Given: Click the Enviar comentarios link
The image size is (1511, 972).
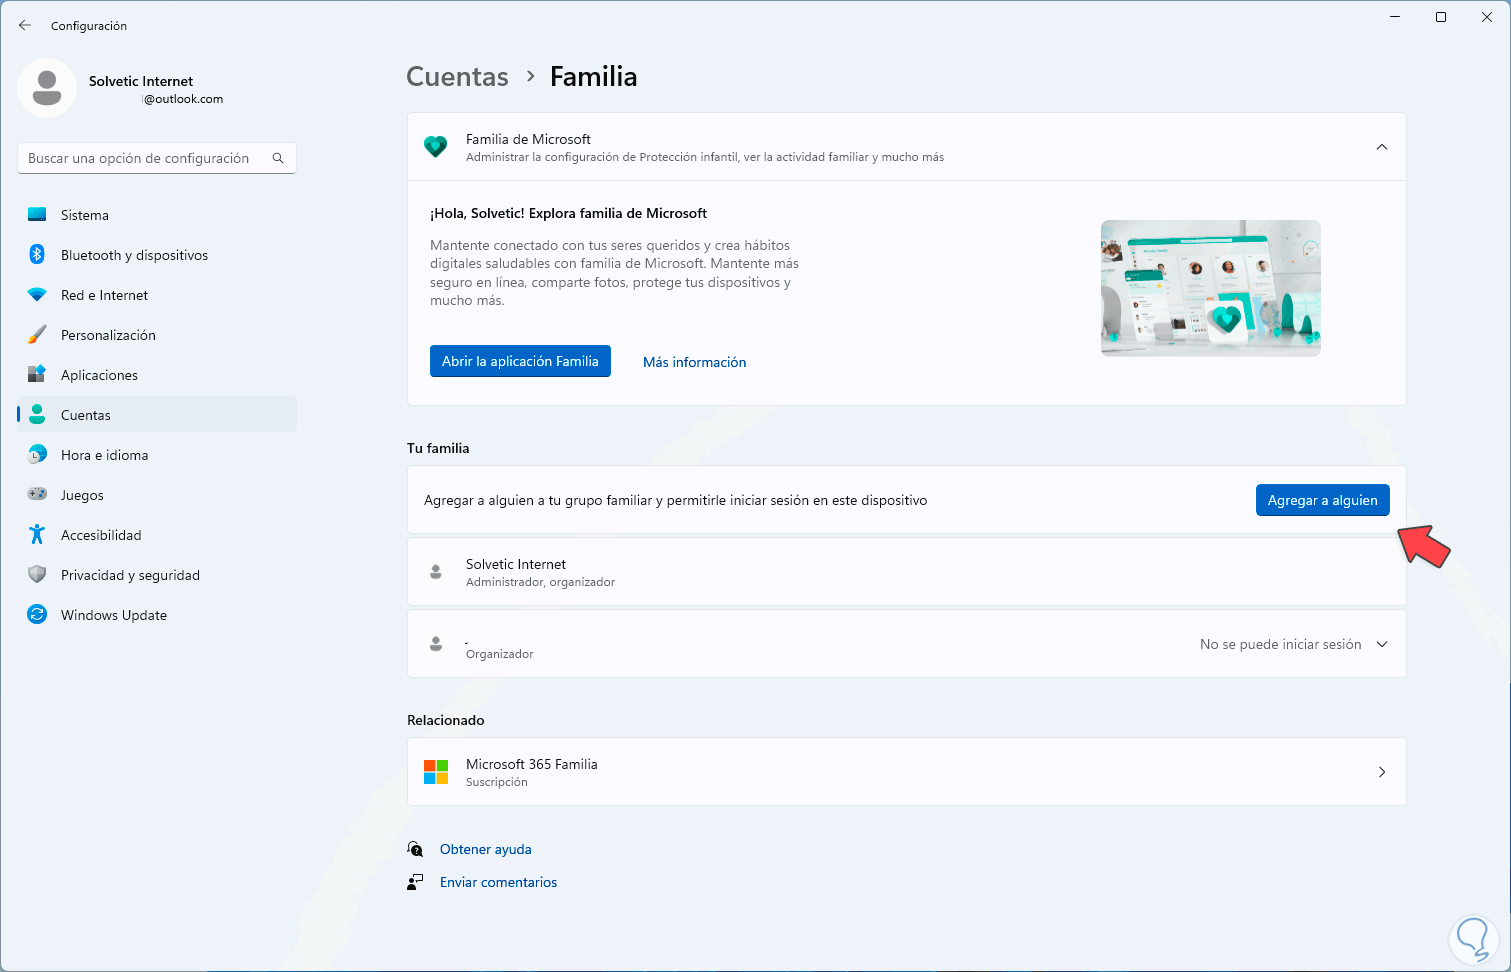Looking at the screenshot, I should point(499,882).
